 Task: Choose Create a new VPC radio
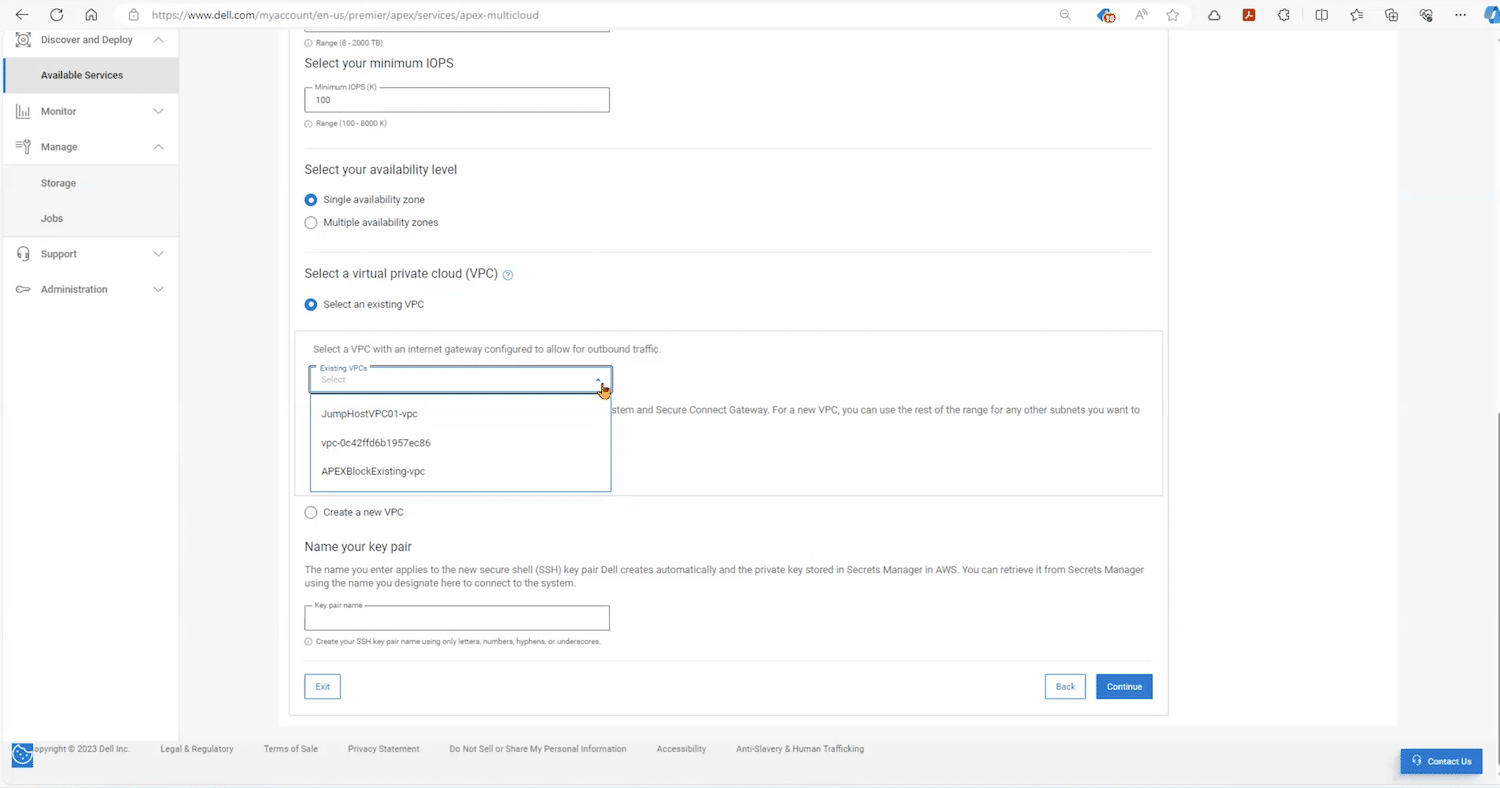coord(311,512)
